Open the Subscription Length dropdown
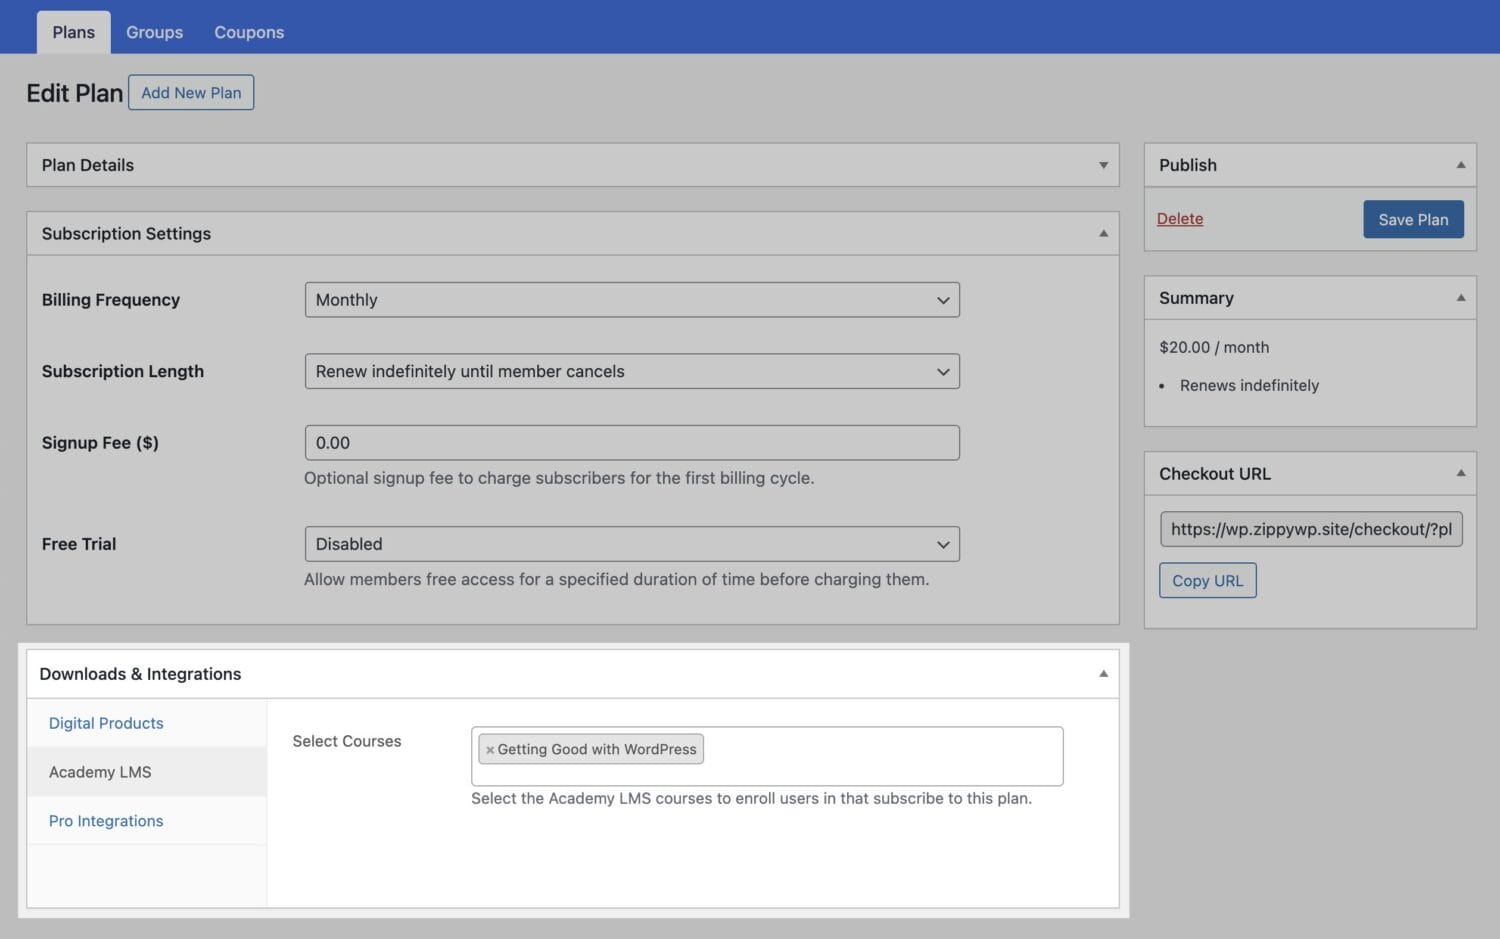Screen dimensions: 1500x939 (632, 371)
